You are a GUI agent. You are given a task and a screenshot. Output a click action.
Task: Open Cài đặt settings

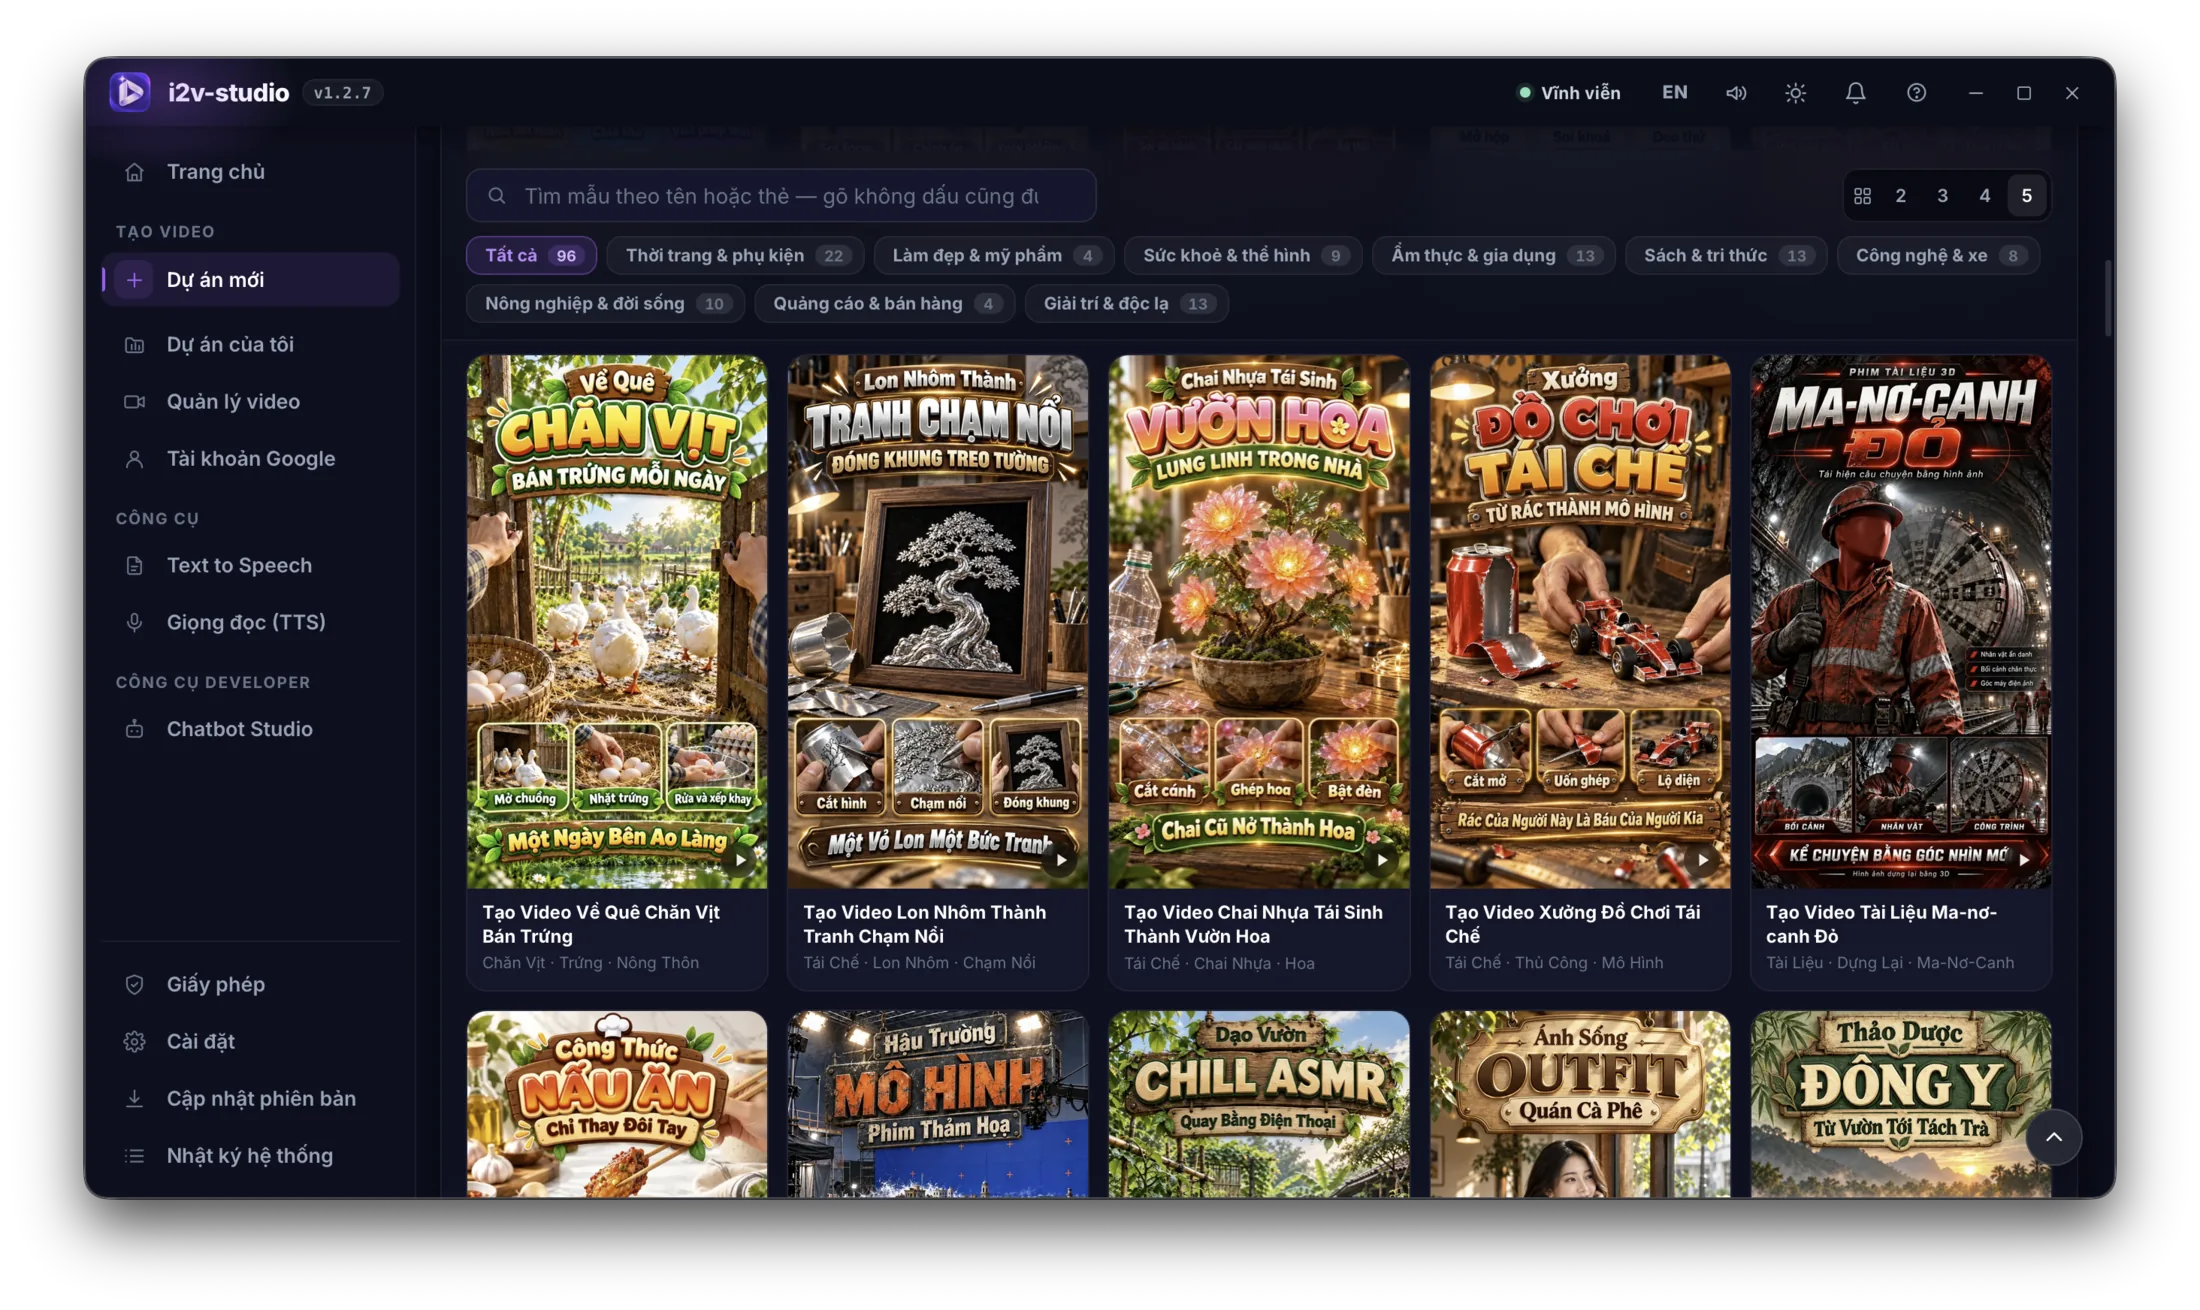[250, 1041]
